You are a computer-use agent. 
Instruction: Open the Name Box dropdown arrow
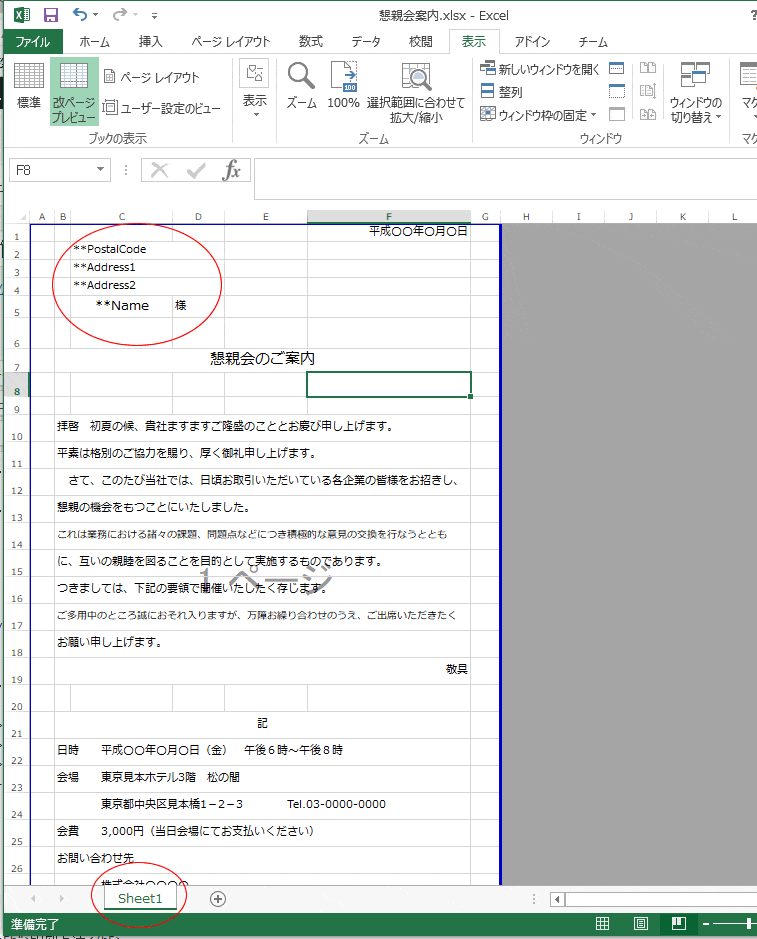pos(100,170)
